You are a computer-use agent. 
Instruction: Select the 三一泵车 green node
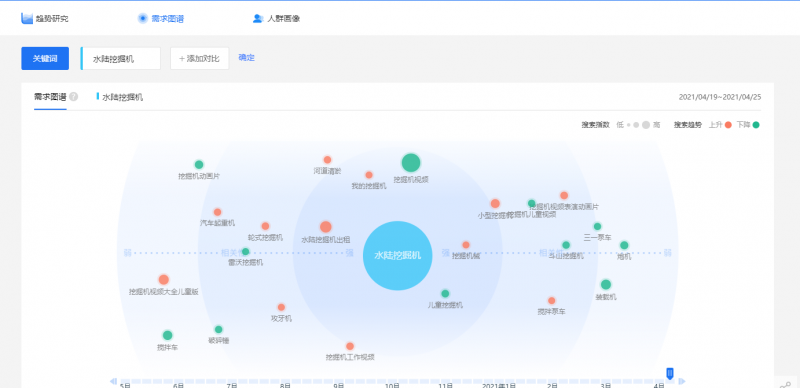pyautogui.click(x=597, y=227)
